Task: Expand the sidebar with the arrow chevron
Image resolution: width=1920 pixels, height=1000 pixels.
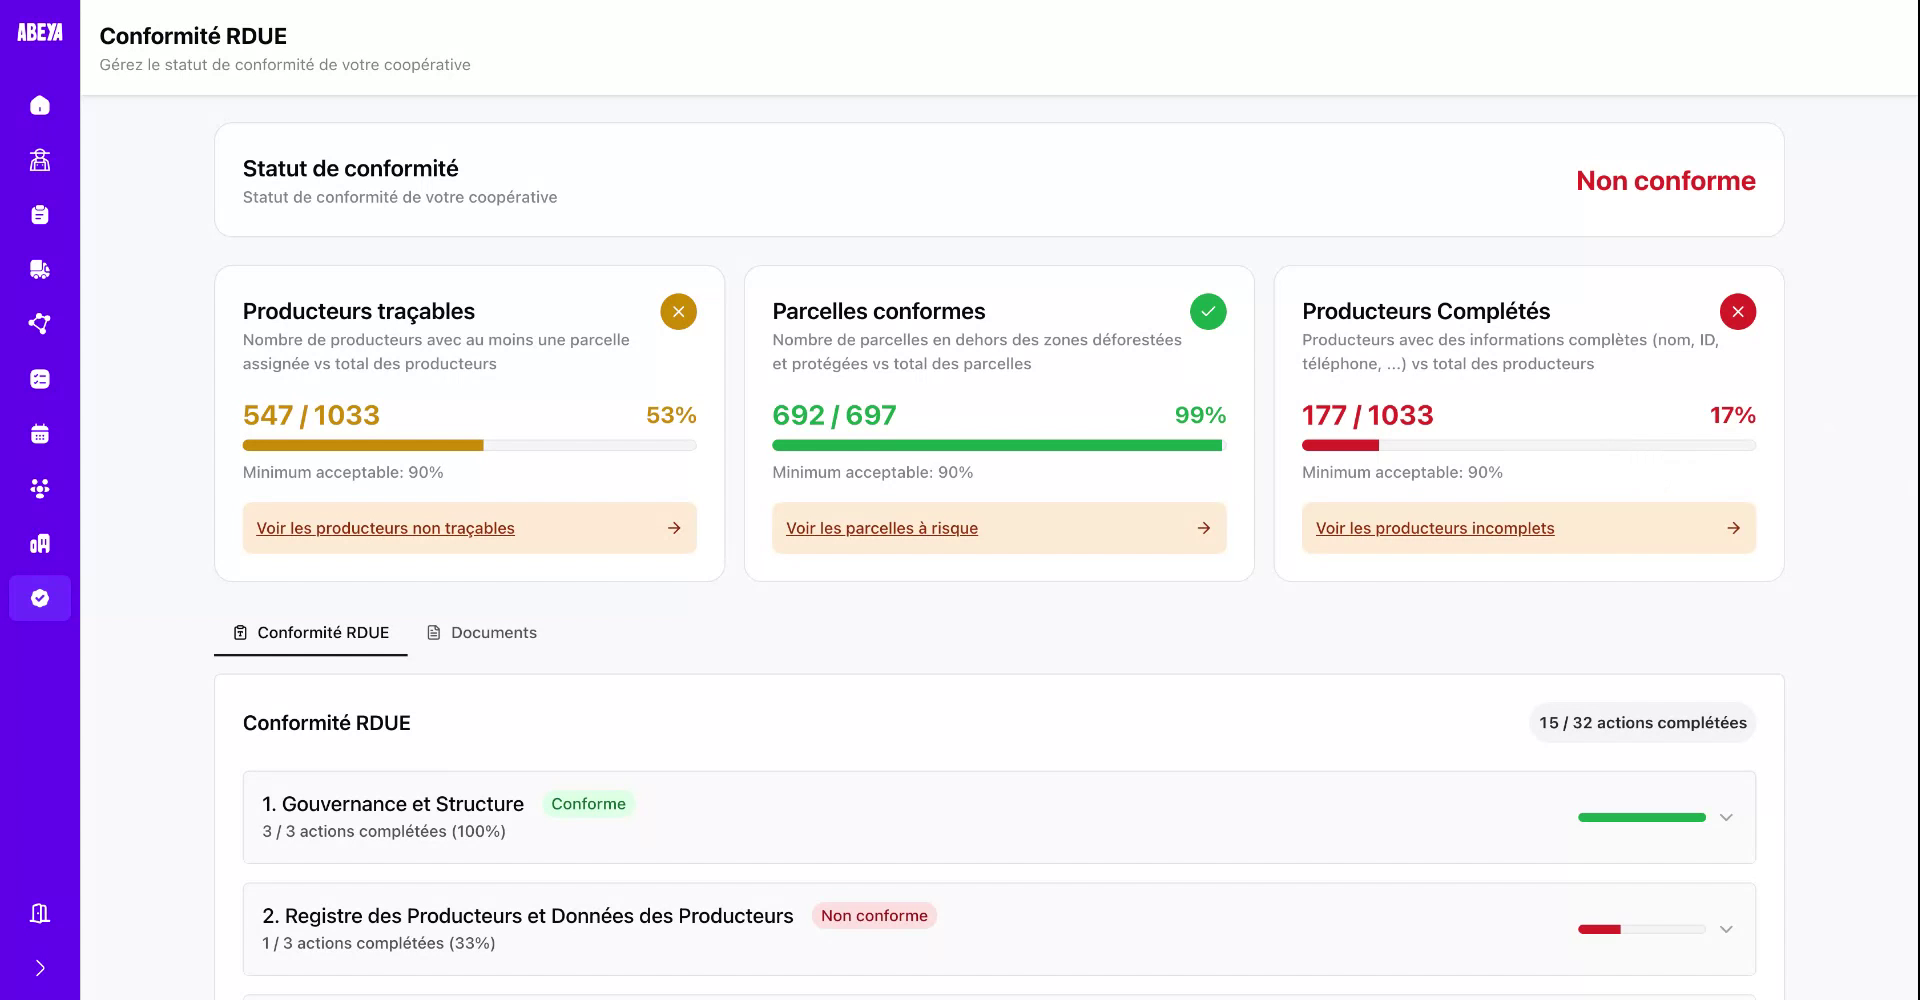Action: (40, 968)
